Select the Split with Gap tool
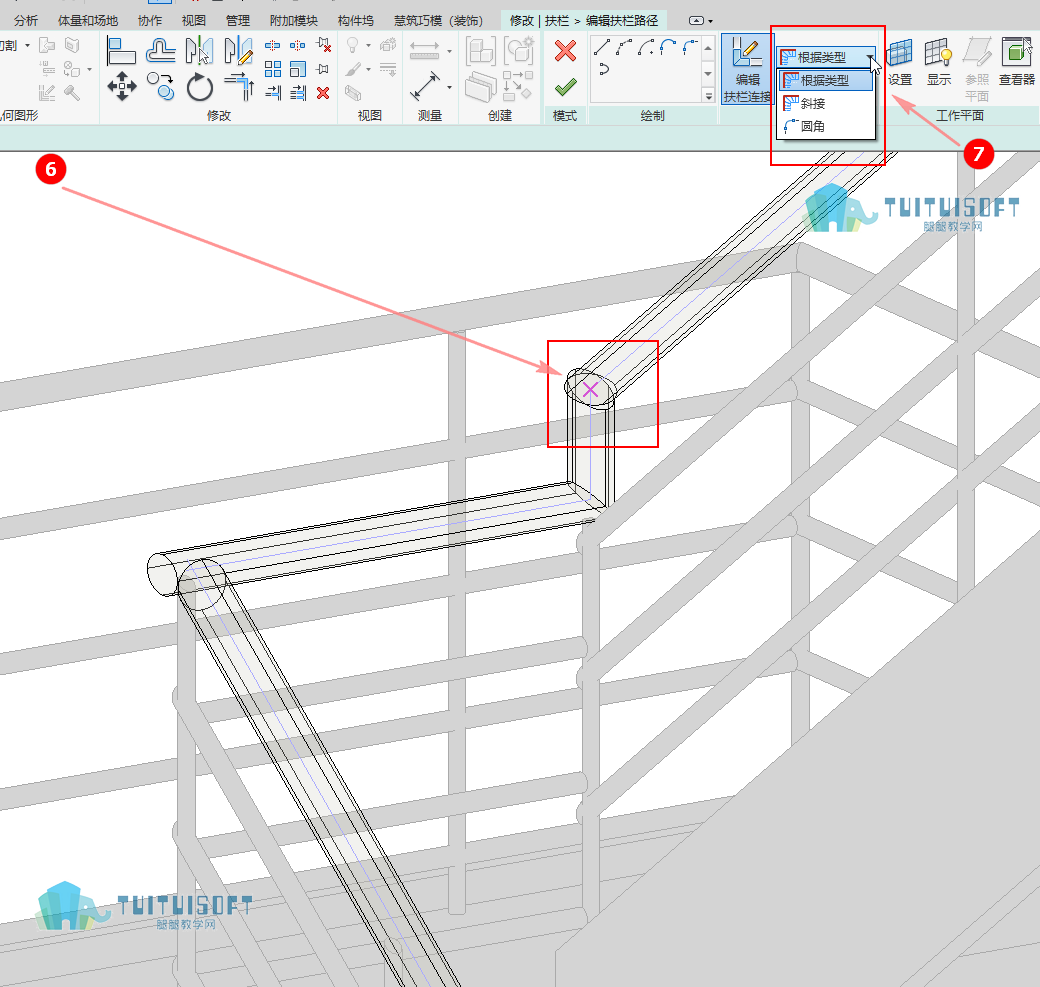 pyautogui.click(x=298, y=45)
